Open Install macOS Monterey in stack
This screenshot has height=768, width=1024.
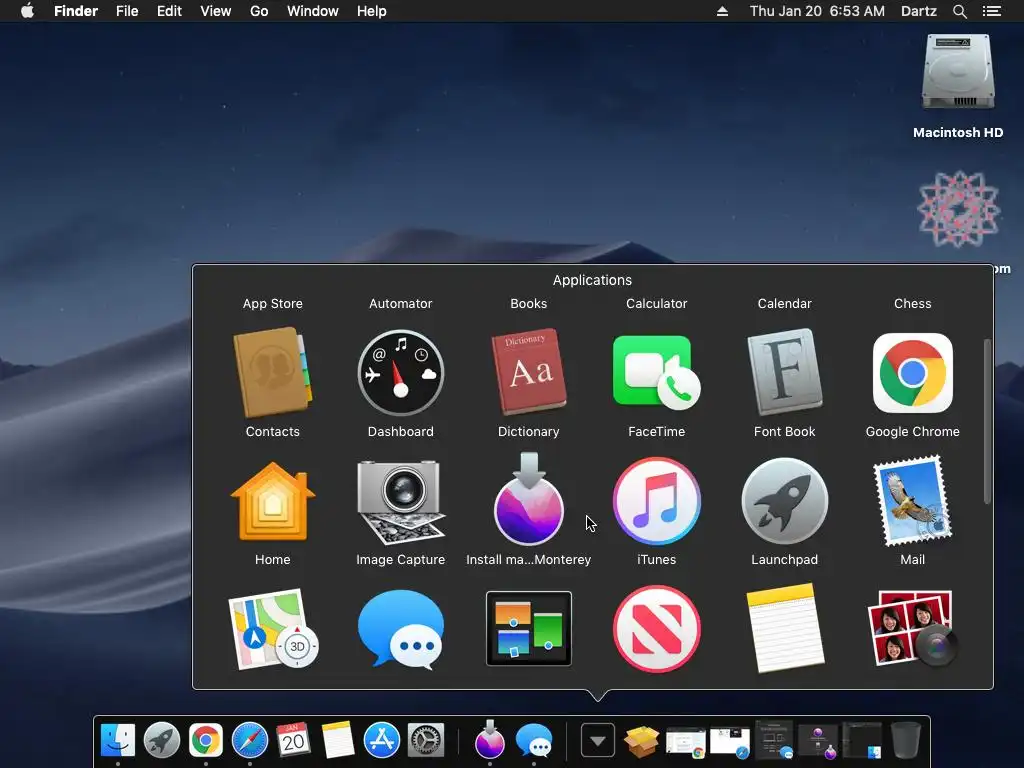528,500
